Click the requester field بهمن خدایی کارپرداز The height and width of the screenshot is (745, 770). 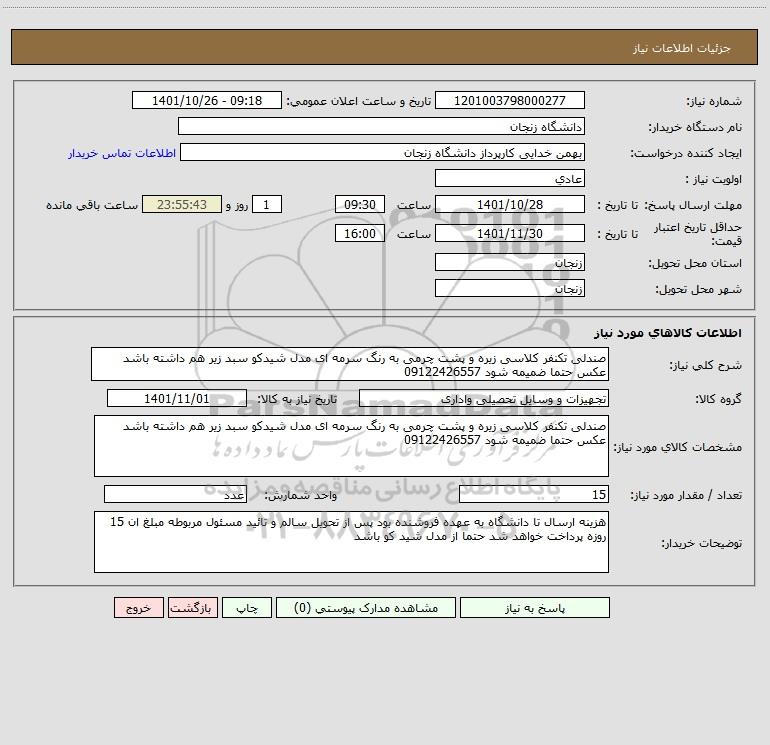click(383, 152)
